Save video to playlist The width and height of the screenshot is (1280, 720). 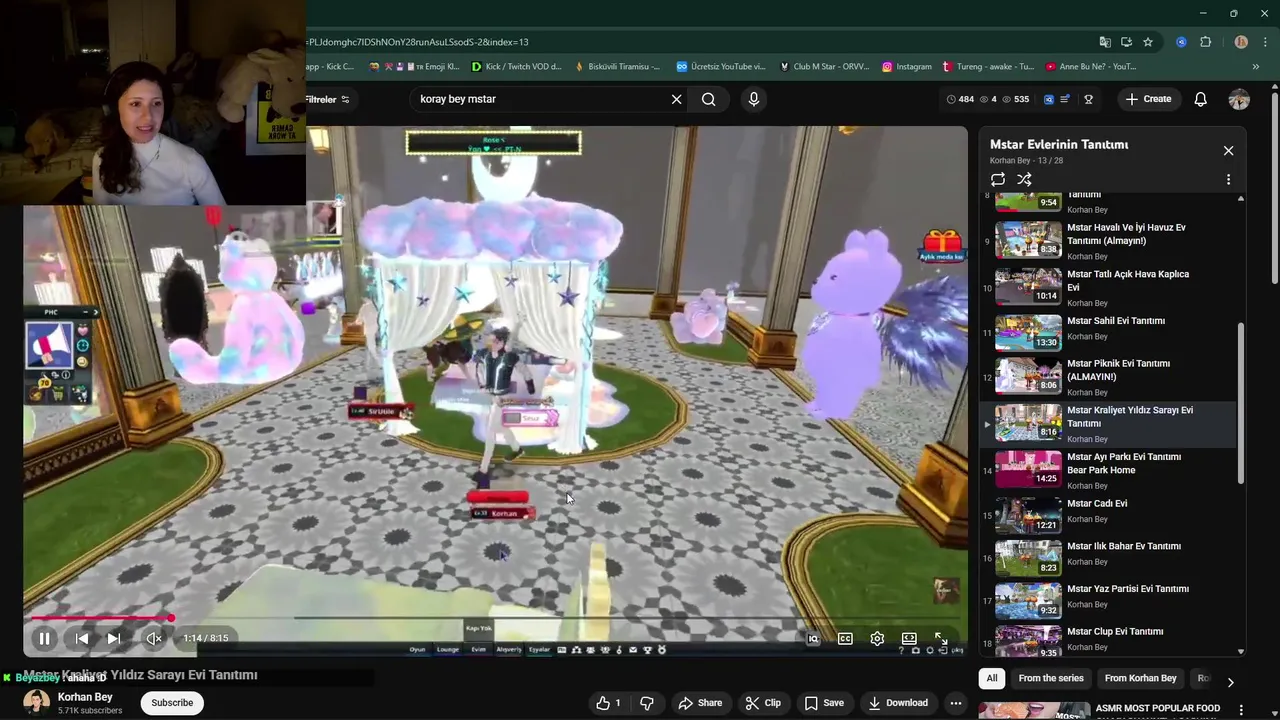(824, 703)
